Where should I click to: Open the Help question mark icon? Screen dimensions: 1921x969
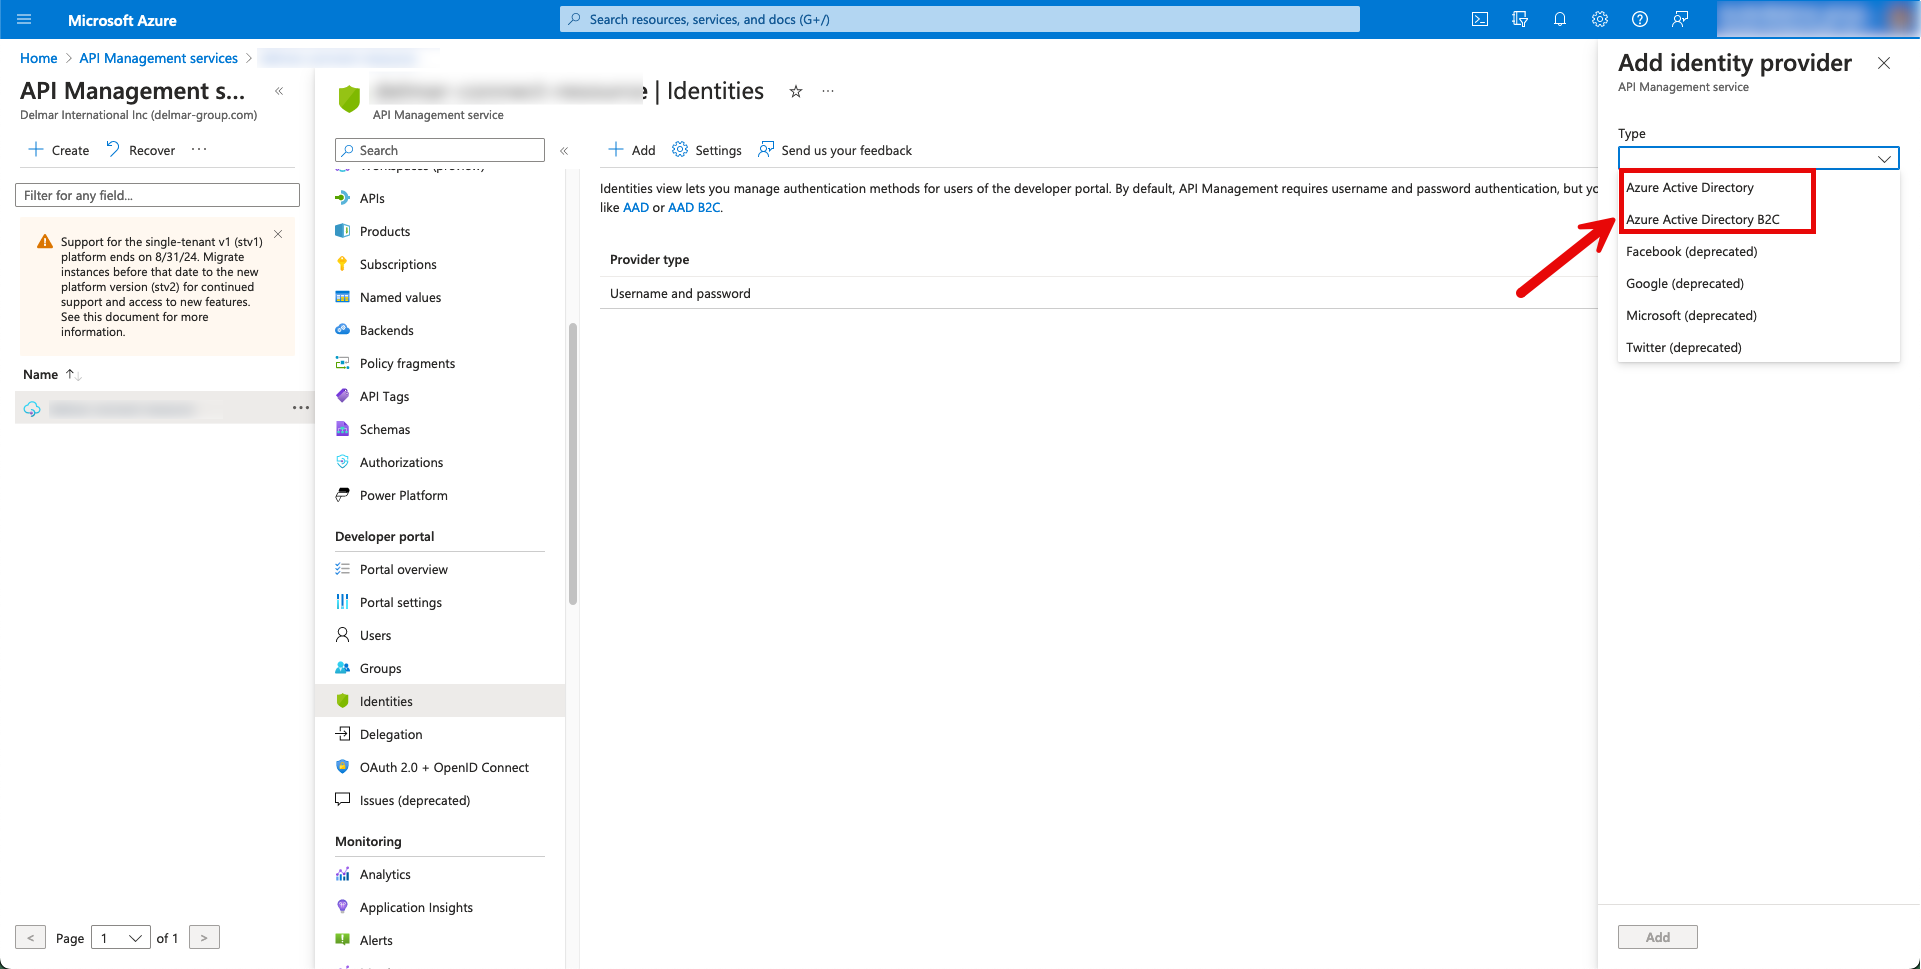pyautogui.click(x=1640, y=19)
